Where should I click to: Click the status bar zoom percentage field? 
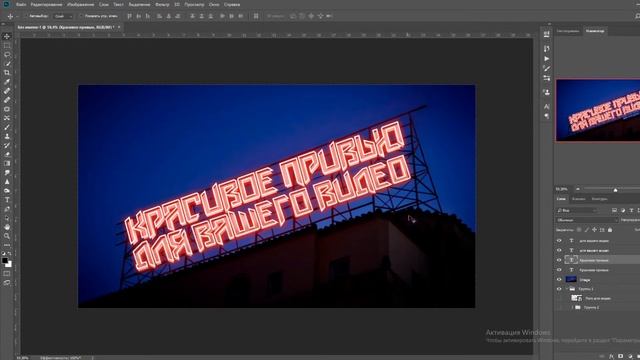[x=22, y=358]
